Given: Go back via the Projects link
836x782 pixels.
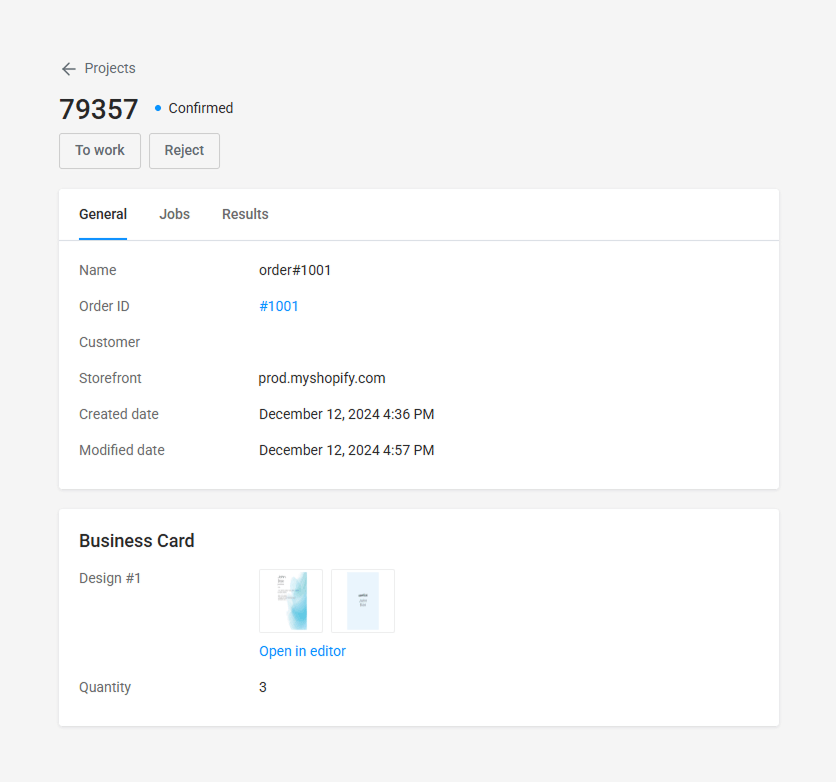Looking at the screenshot, I should click(110, 68).
